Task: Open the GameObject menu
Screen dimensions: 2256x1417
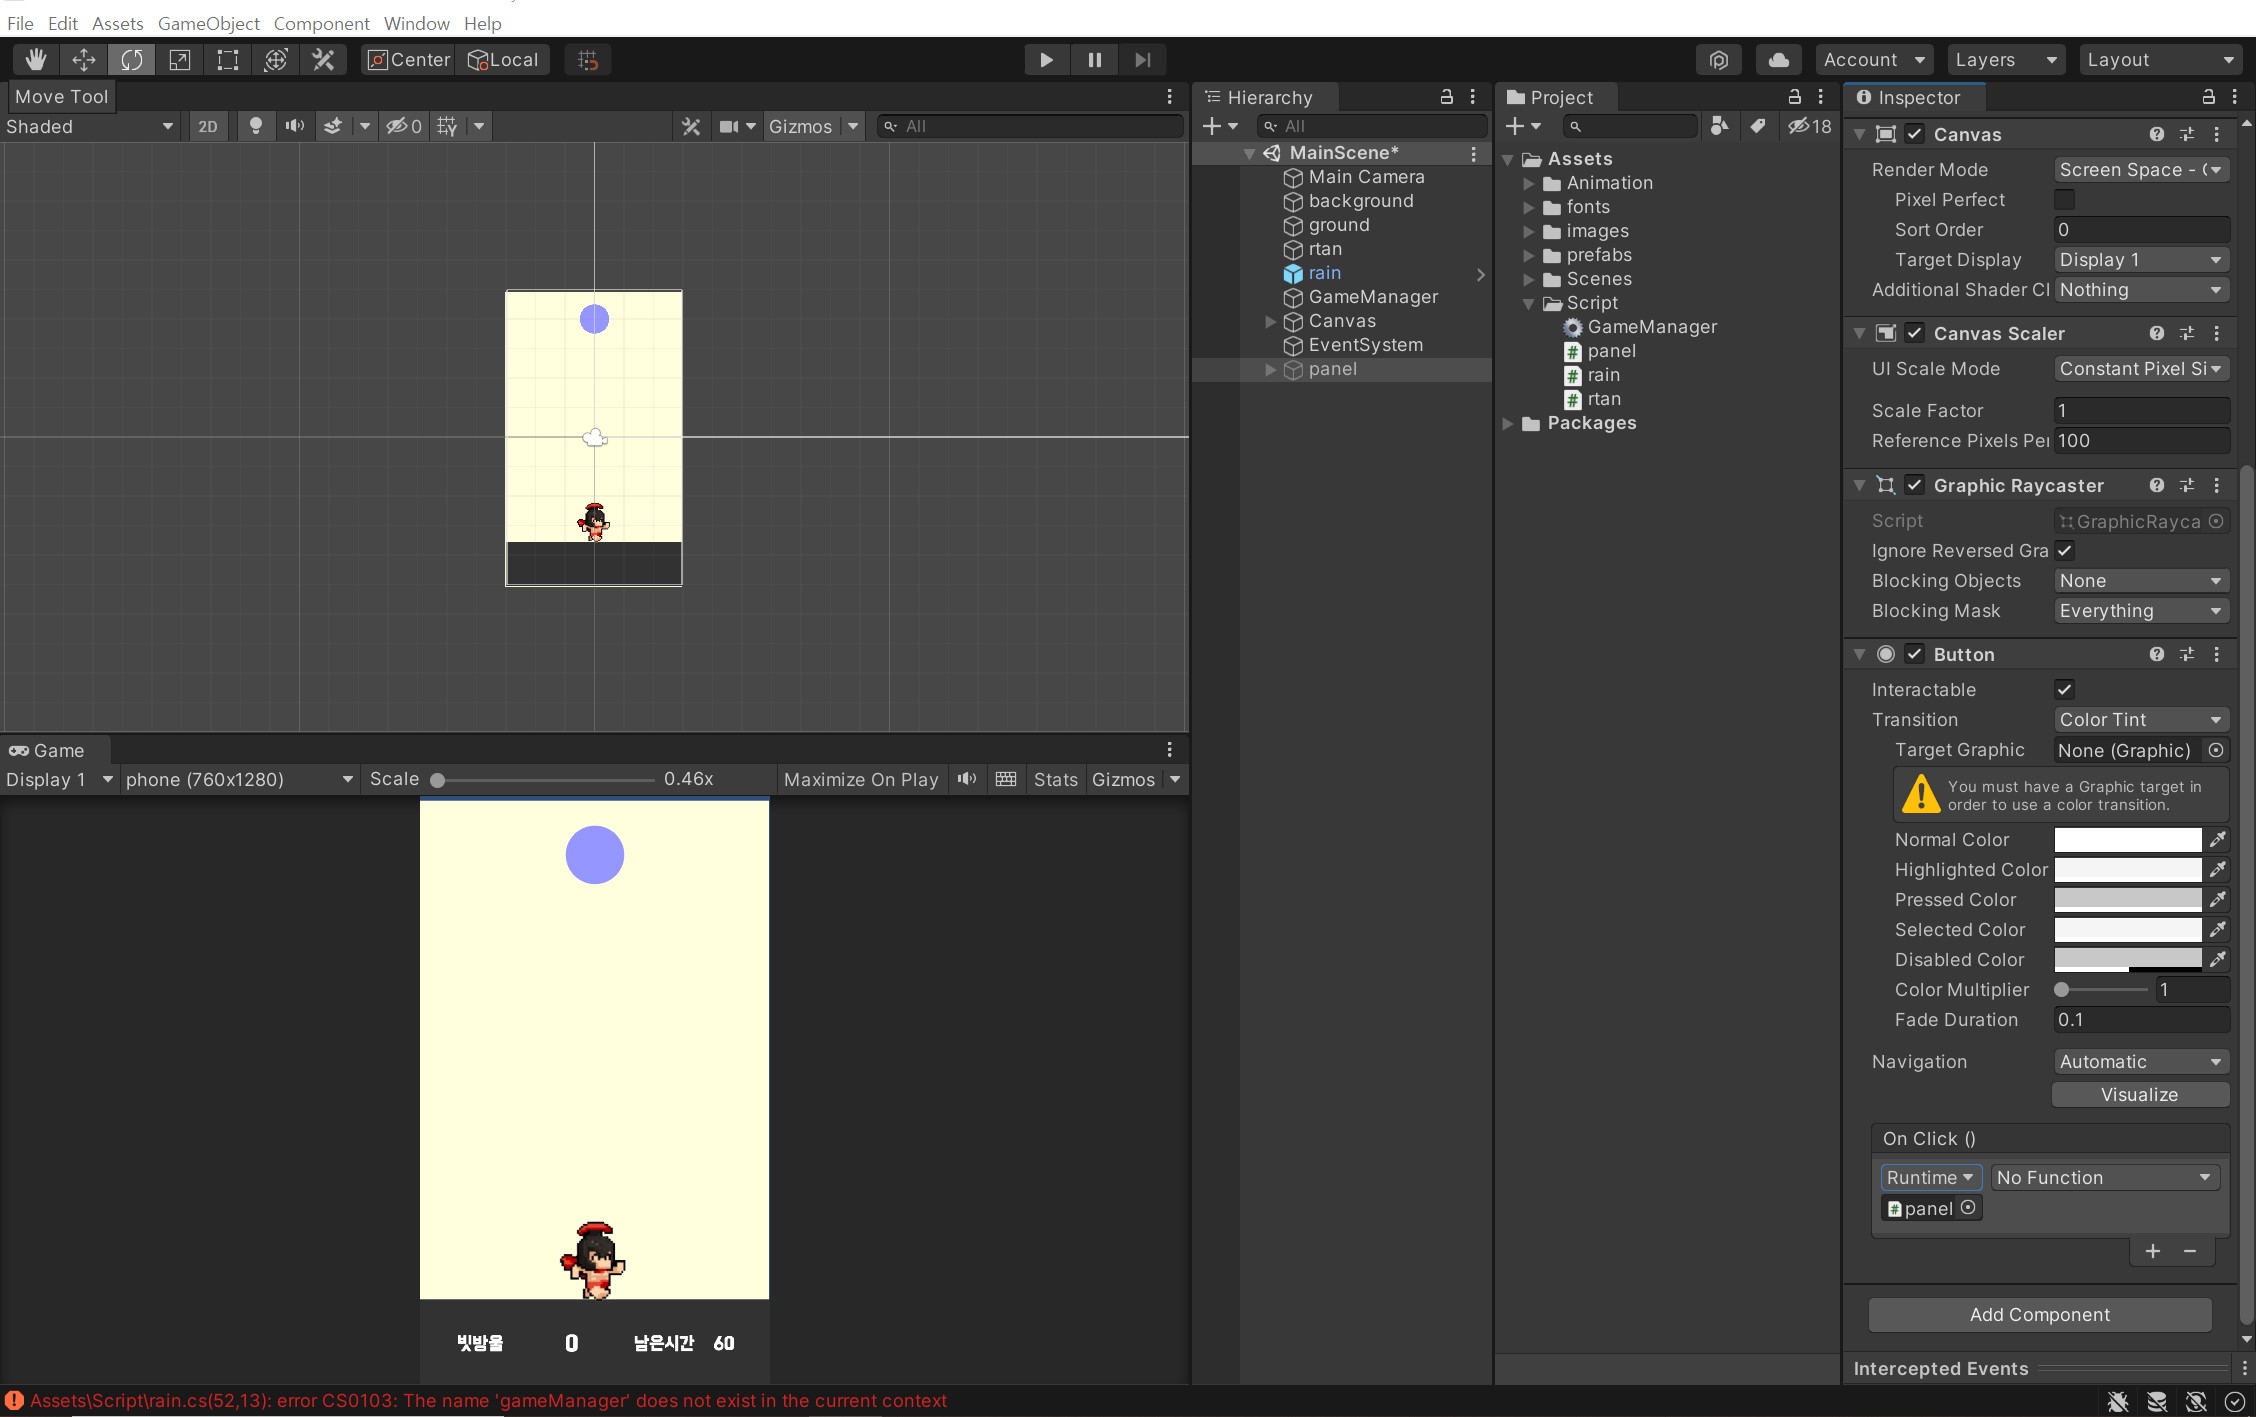Action: pos(208,23)
